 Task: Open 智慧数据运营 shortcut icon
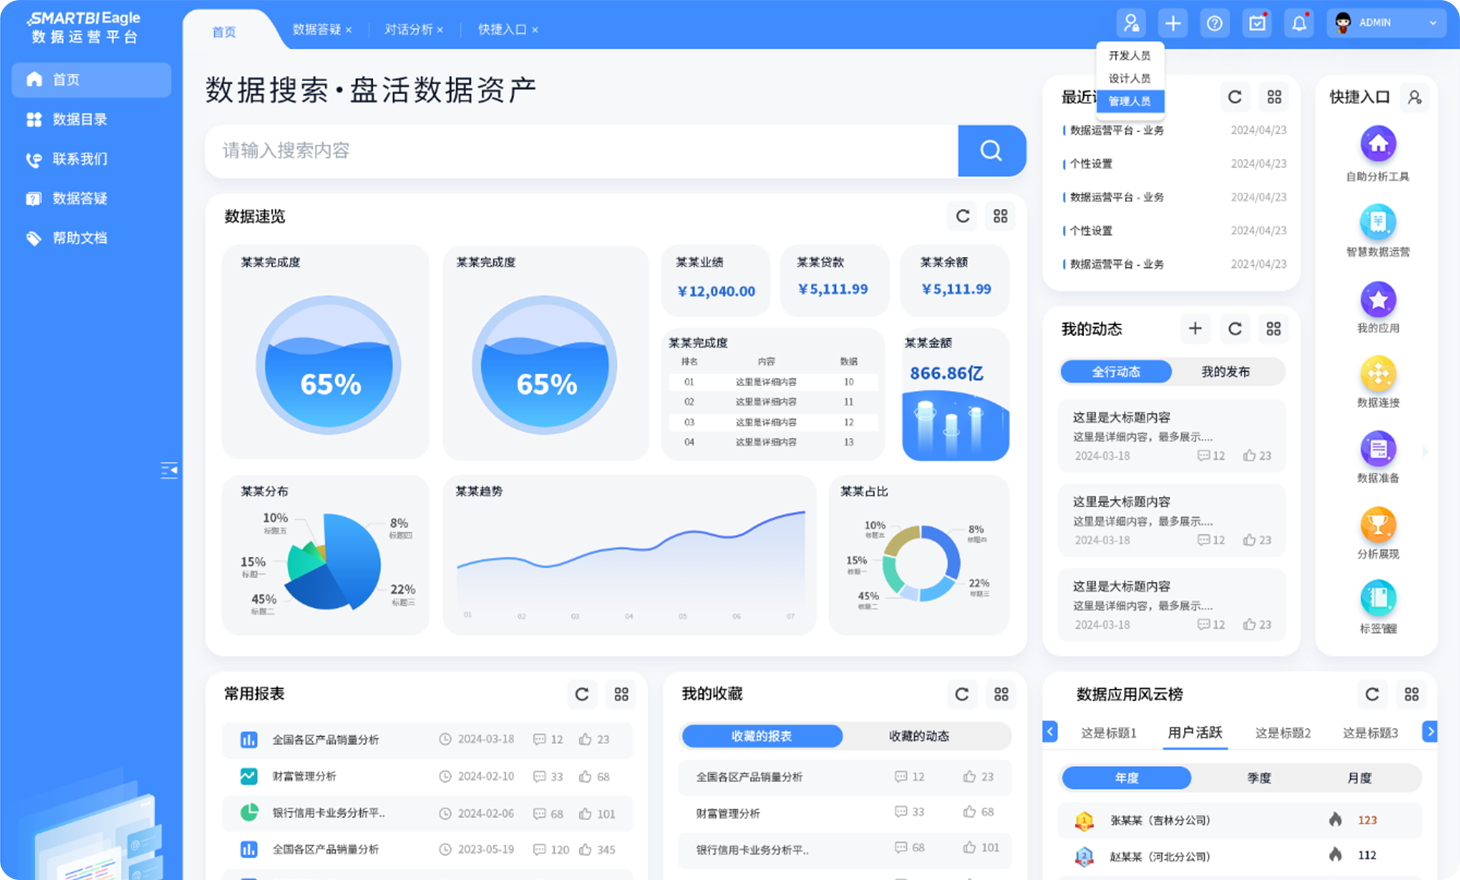[1377, 221]
